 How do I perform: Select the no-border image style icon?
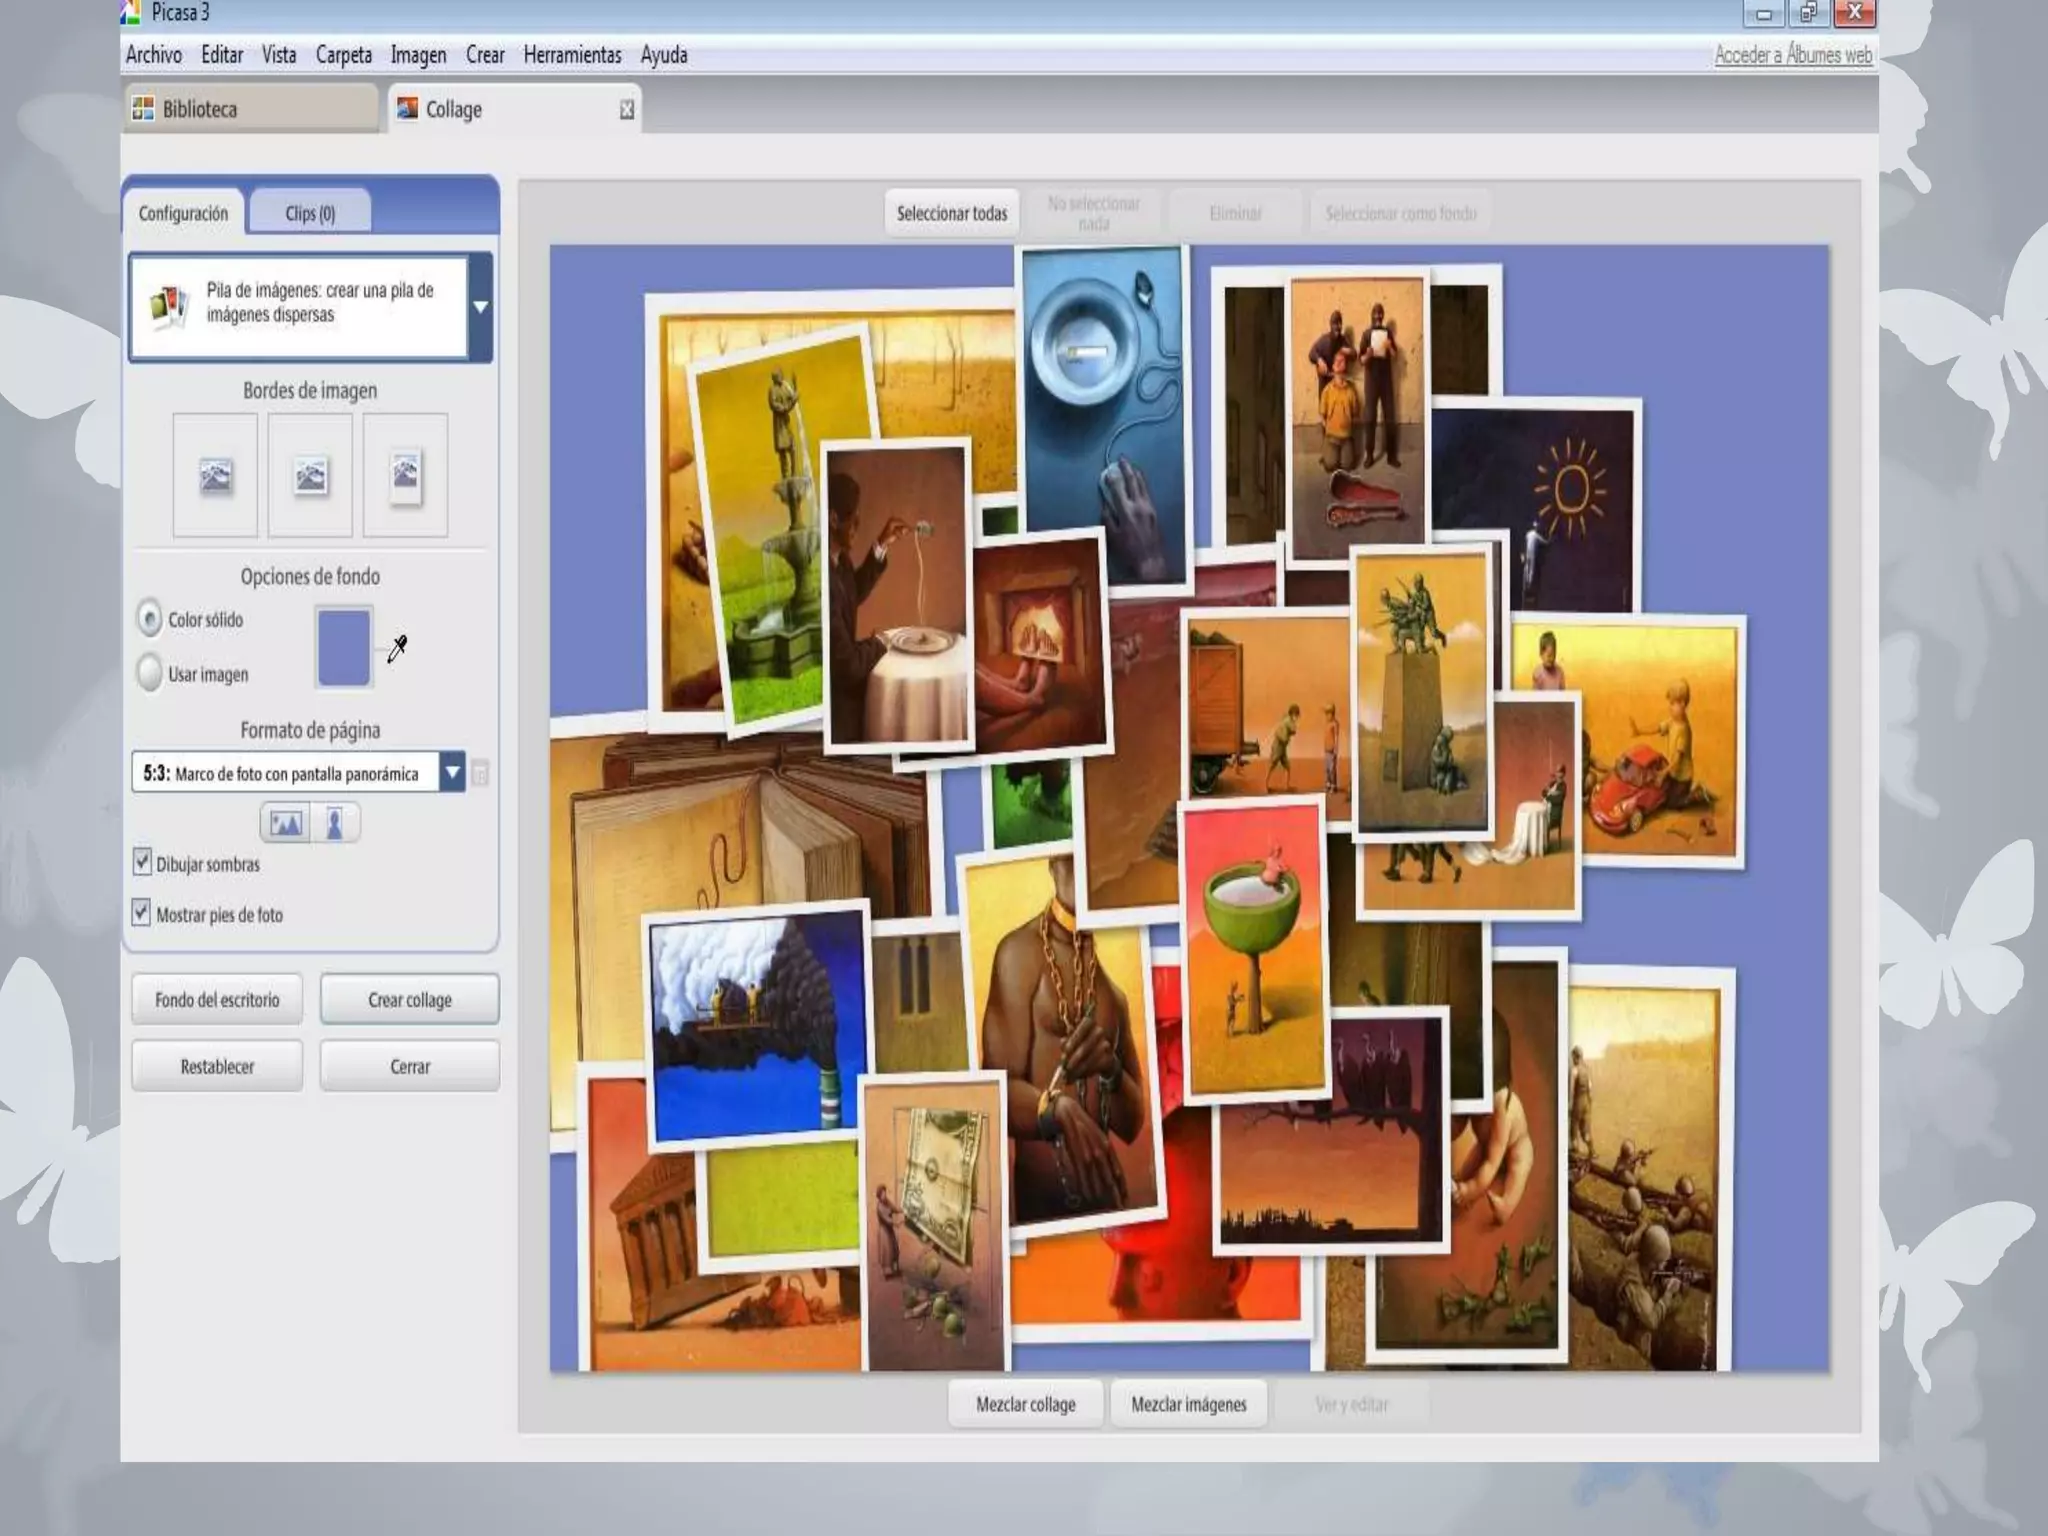tap(215, 475)
